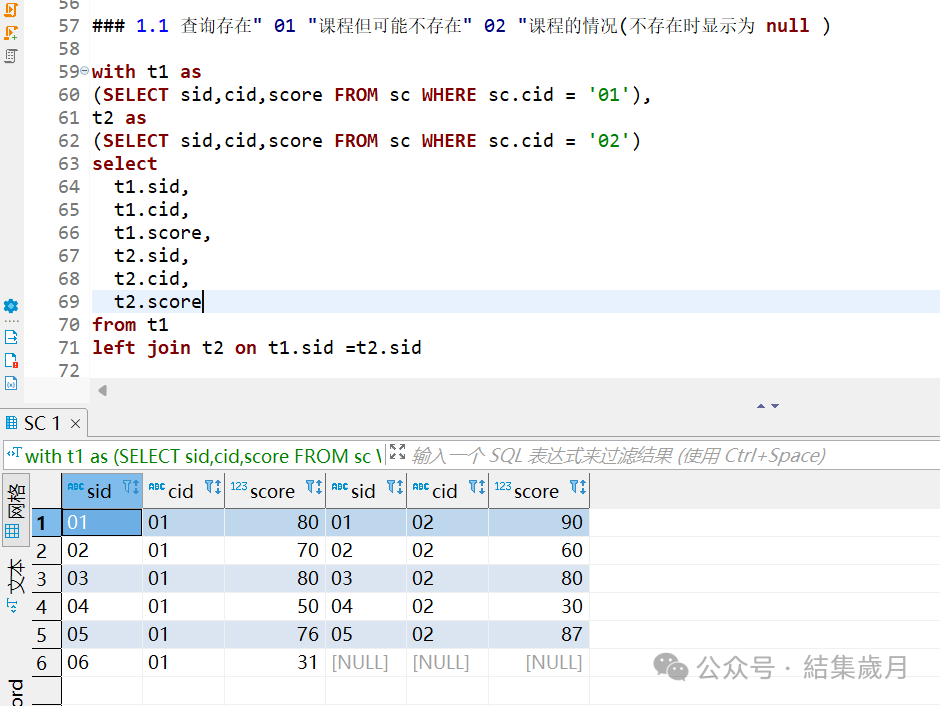Screen dimensions: 940x706
Task: Select the highlighted sid column header label
Action: point(99,491)
